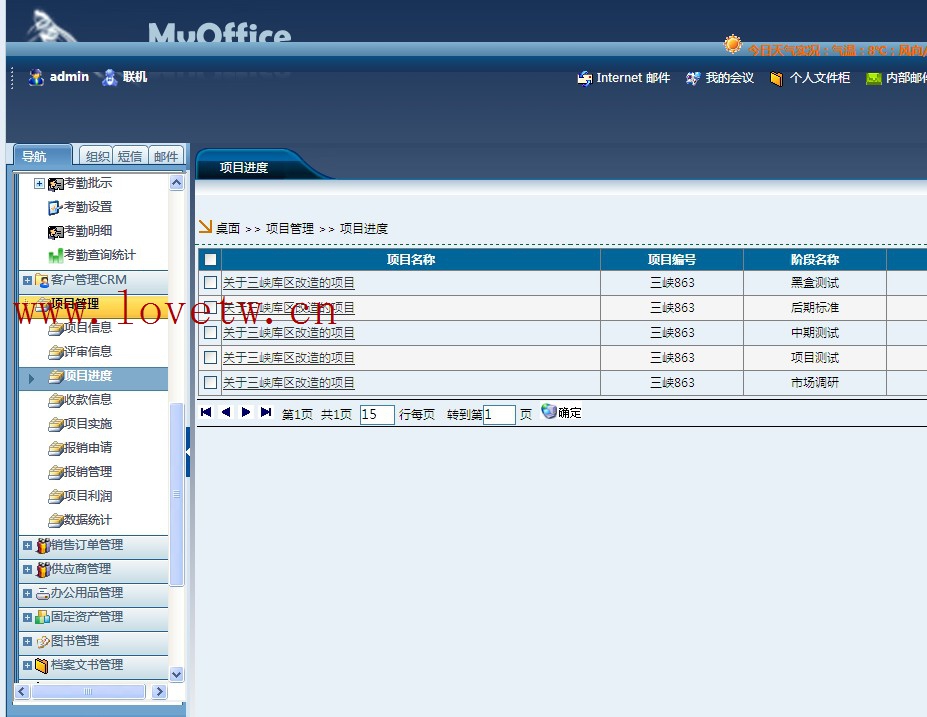Click the rows-per-page input field
Image resolution: width=927 pixels, height=717 pixels.
pyautogui.click(x=376, y=414)
